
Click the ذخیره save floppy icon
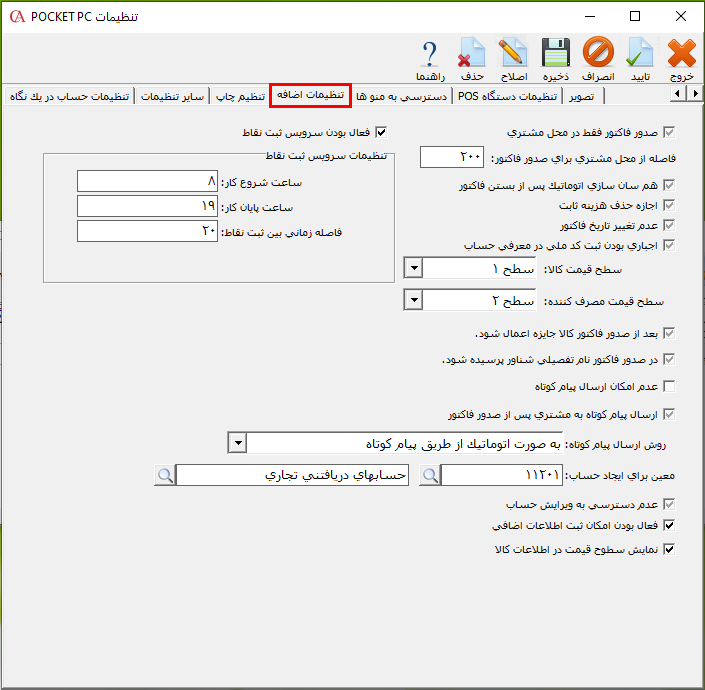click(556, 59)
